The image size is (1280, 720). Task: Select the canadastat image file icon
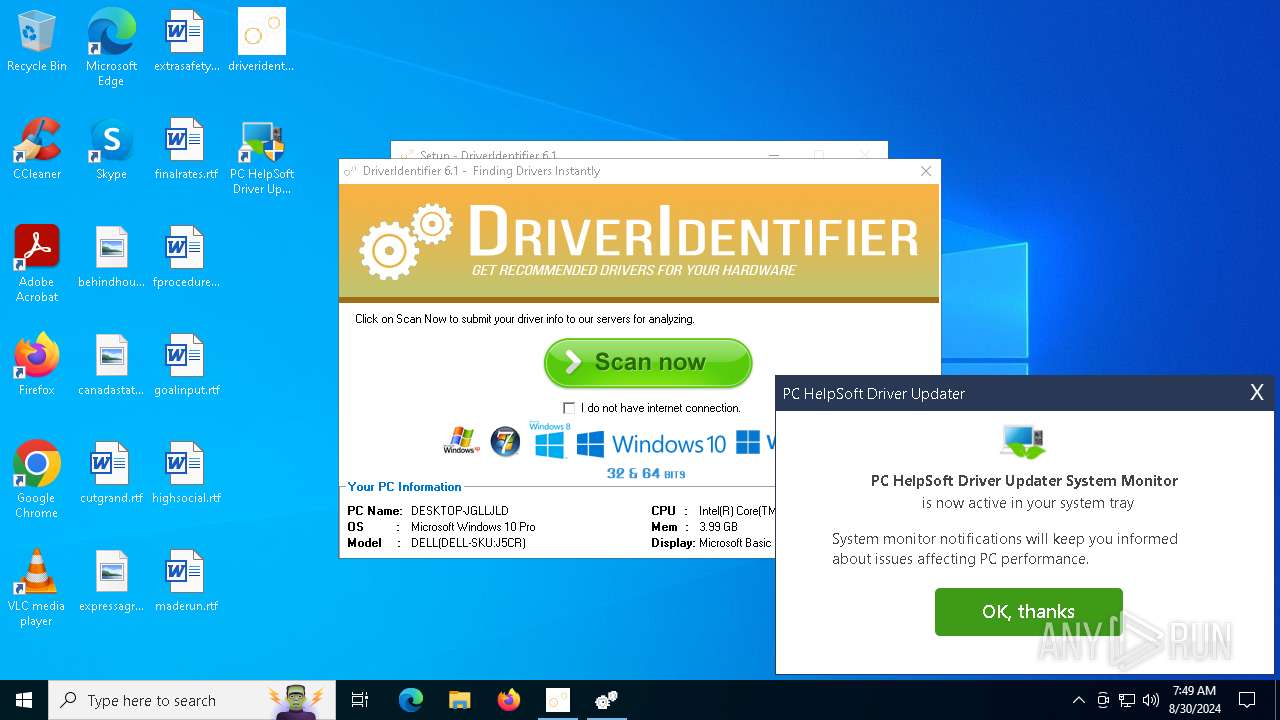[x=111, y=365]
